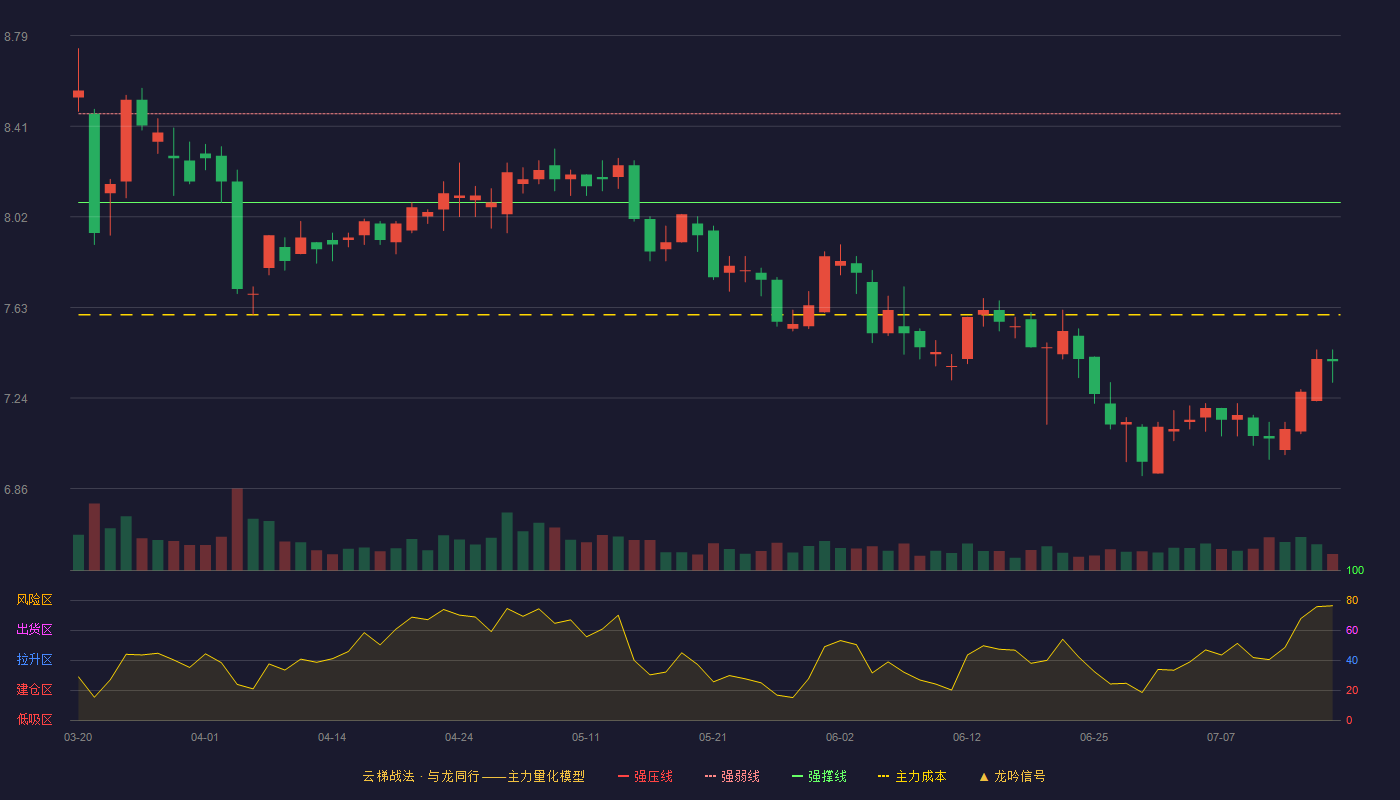This screenshot has width=1400, height=800.
Task: Click the last green candlestick on the right
Action: [1332, 360]
